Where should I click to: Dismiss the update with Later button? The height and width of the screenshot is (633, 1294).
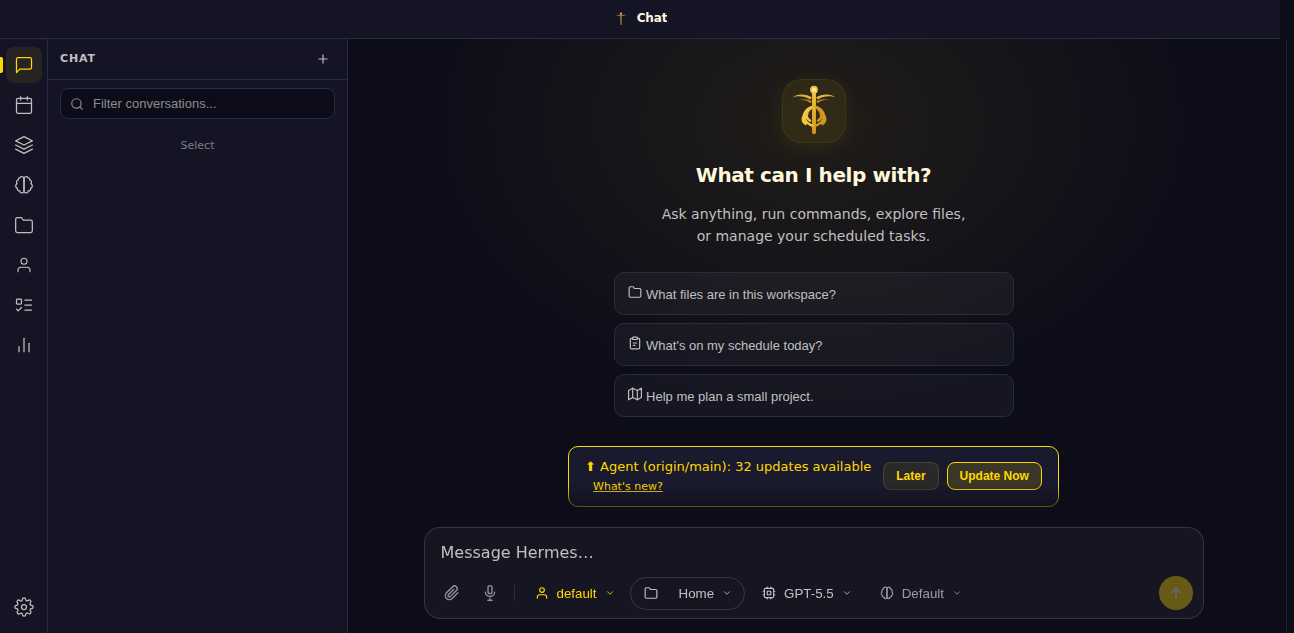point(911,476)
